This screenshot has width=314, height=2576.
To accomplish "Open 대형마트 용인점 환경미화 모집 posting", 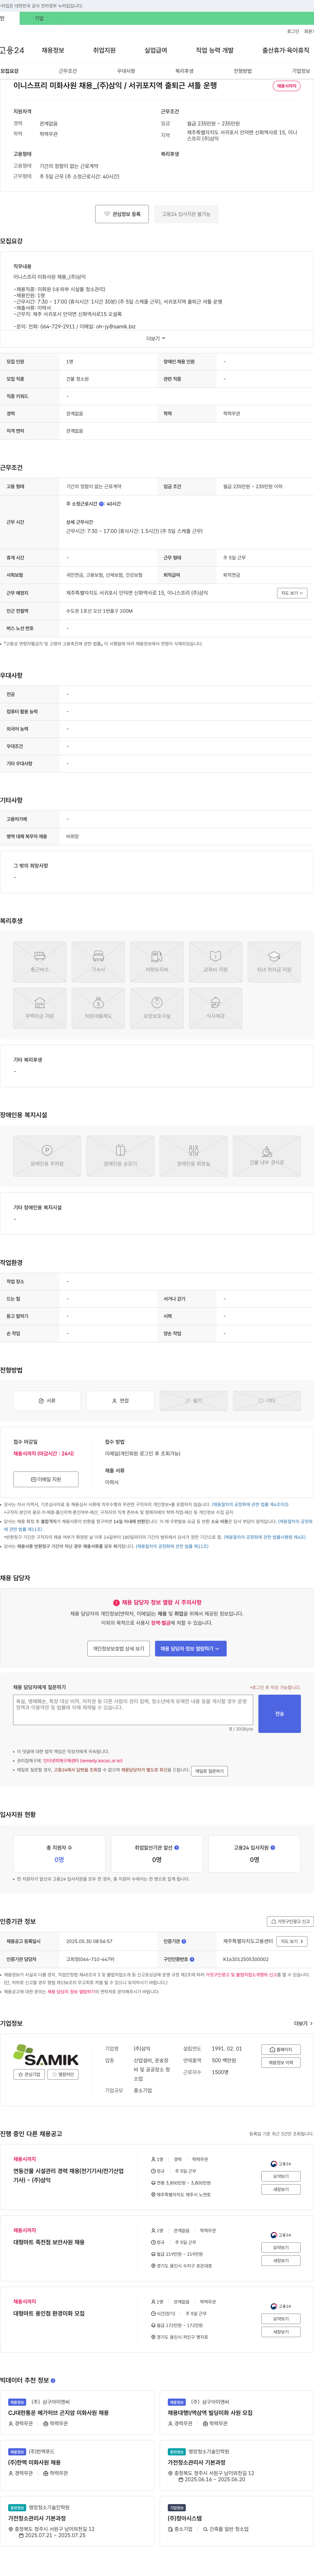I will pos(49,2313).
